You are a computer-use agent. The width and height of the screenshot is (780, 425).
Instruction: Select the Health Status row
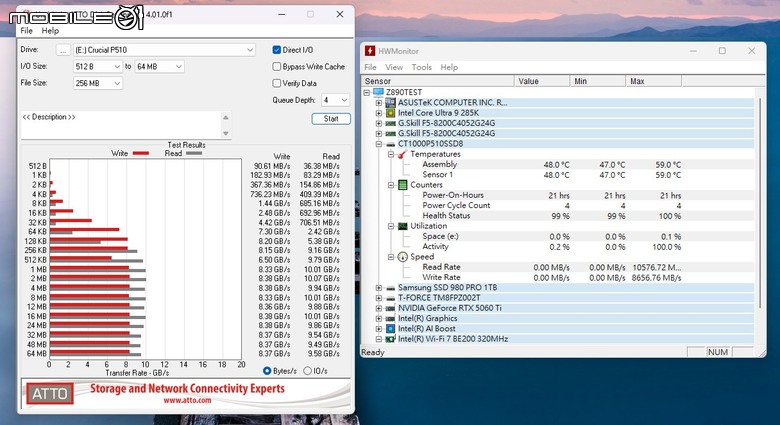click(557, 216)
